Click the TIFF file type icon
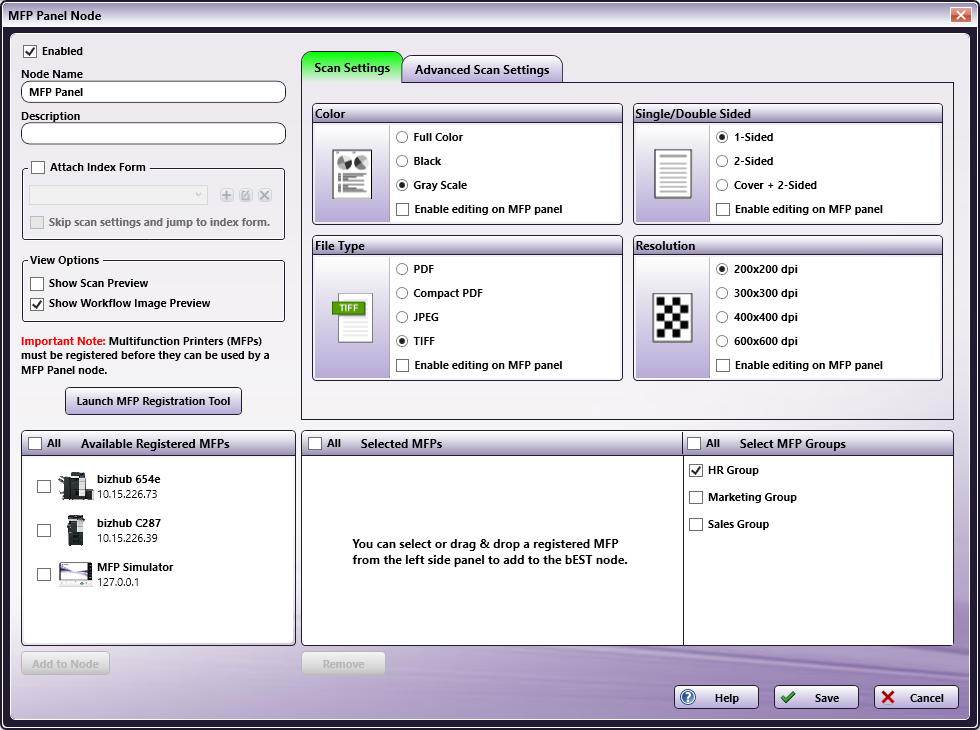This screenshot has width=980, height=730. [352, 317]
